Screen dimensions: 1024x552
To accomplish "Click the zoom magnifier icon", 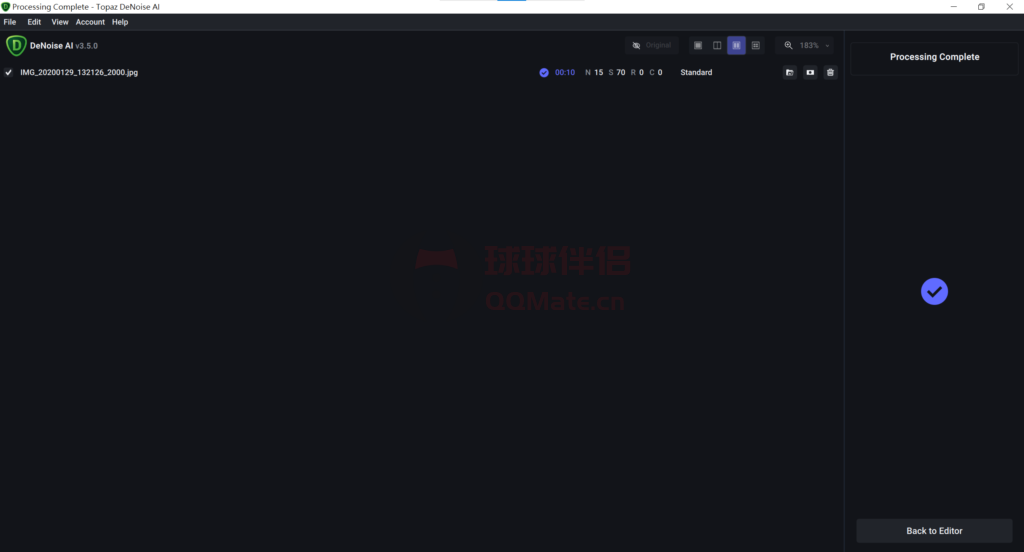I will [x=788, y=46].
